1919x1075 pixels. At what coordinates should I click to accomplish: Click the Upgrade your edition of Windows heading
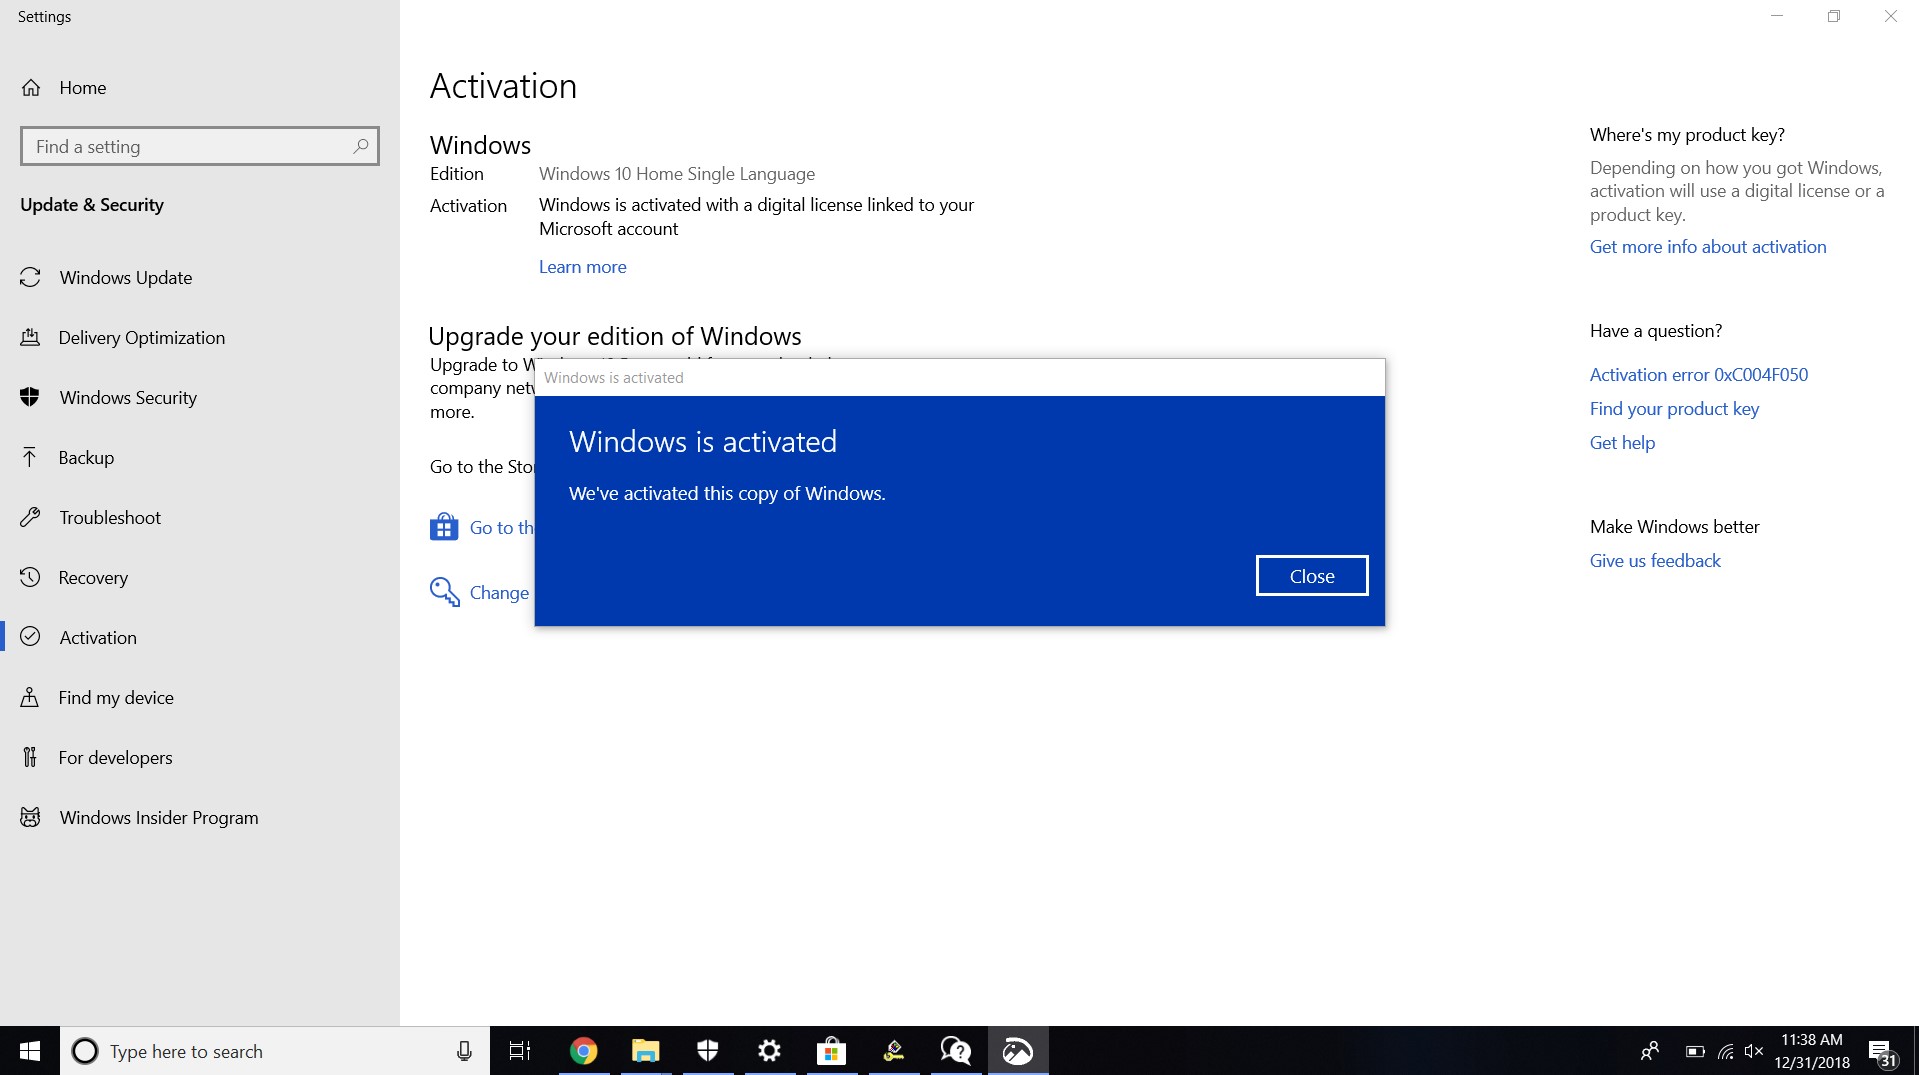615,336
